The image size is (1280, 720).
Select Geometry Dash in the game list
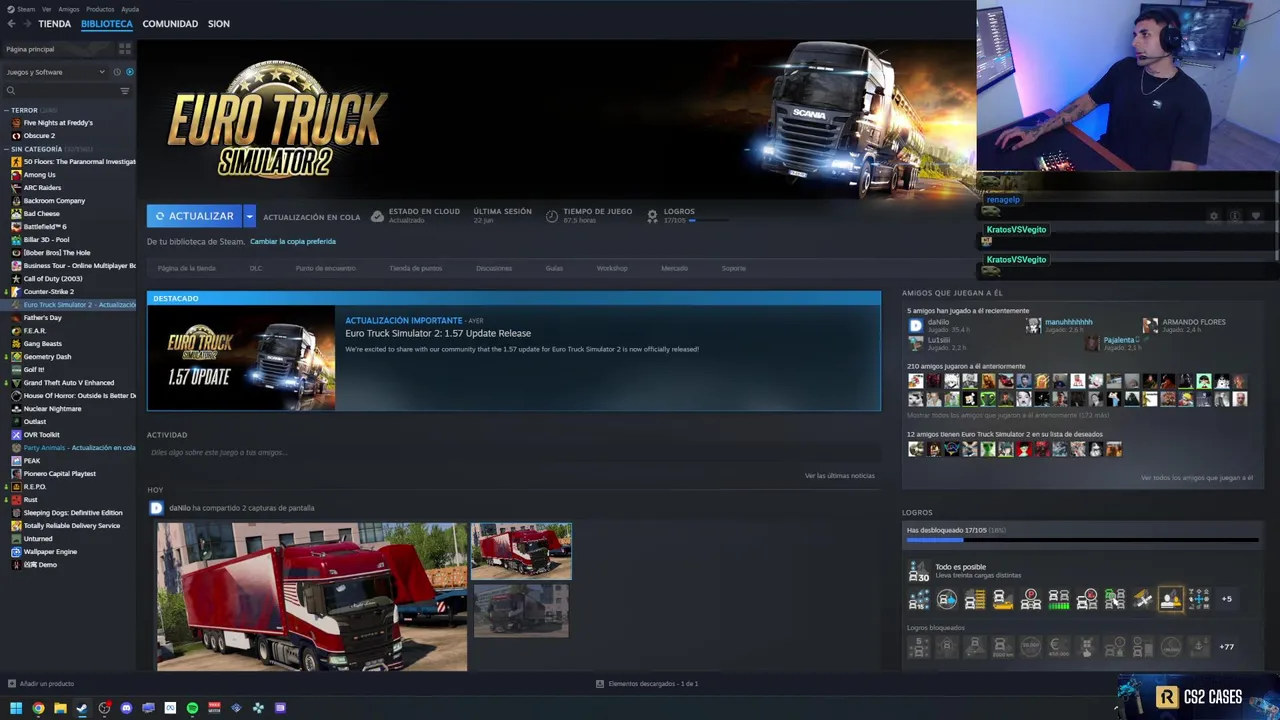[x=47, y=357]
